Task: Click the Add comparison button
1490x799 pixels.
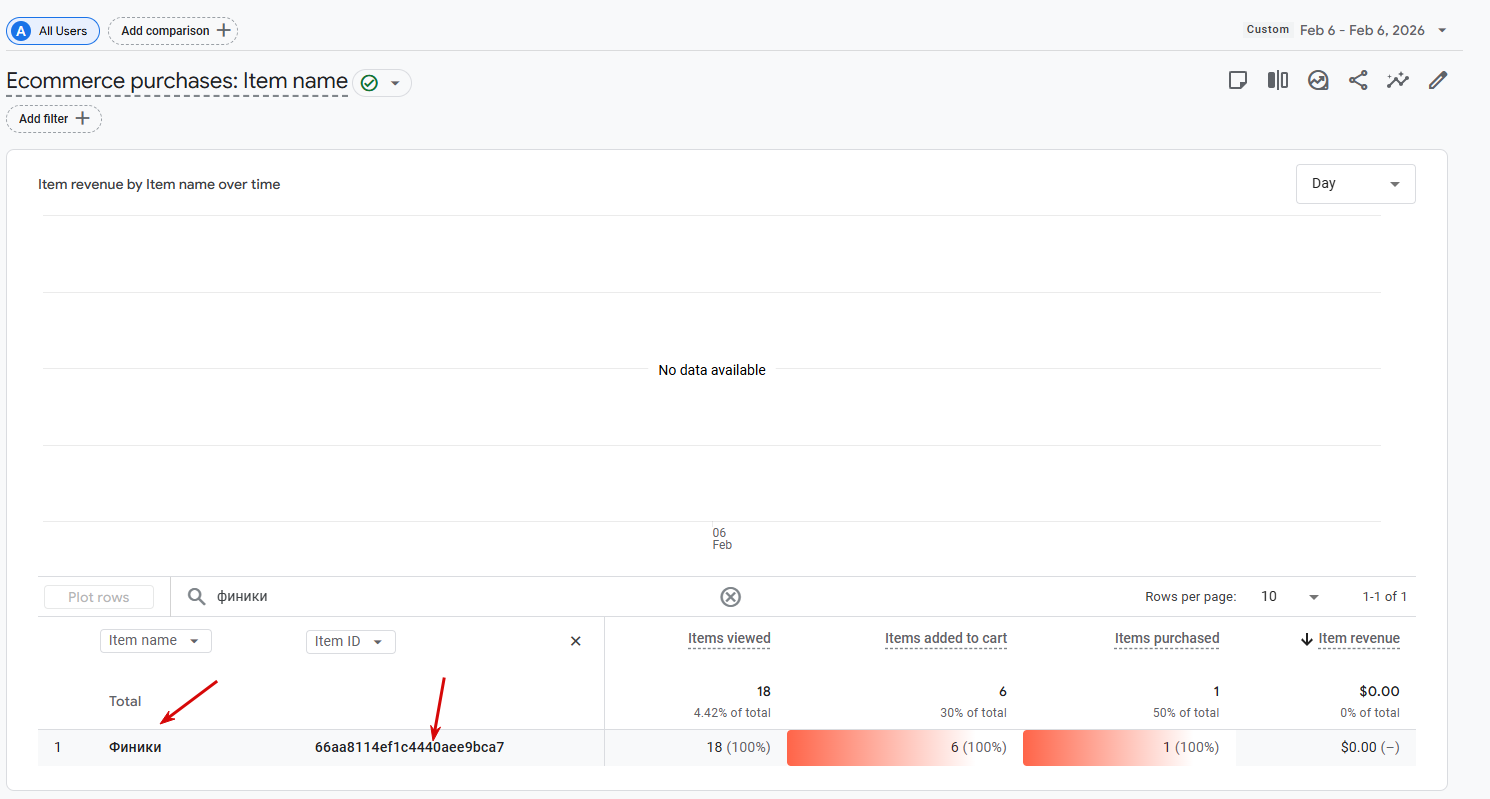Action: [x=173, y=31]
